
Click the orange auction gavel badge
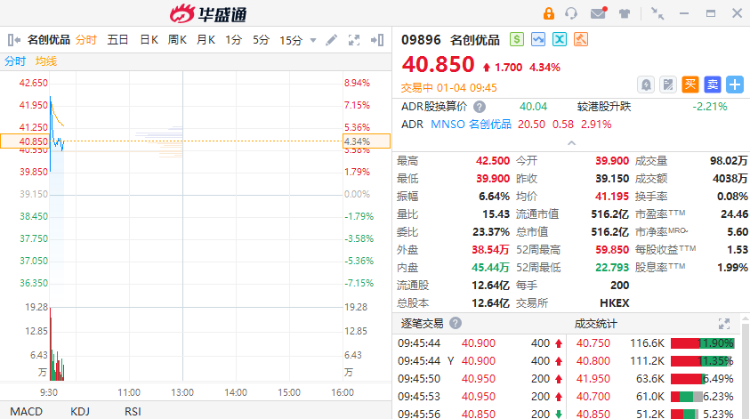tap(581, 39)
